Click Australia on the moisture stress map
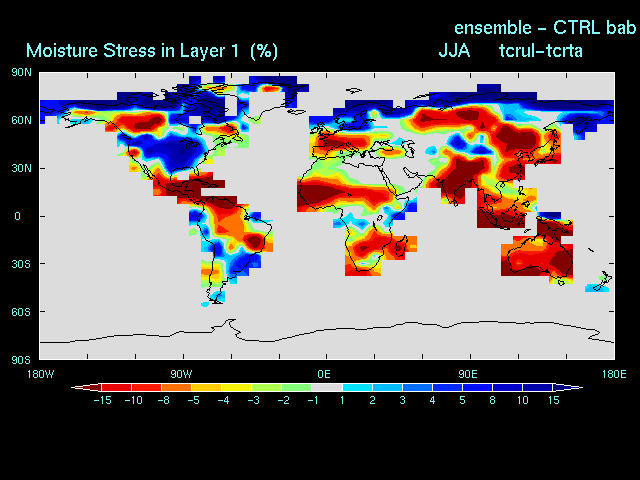The width and height of the screenshot is (640, 480). tap(540, 255)
